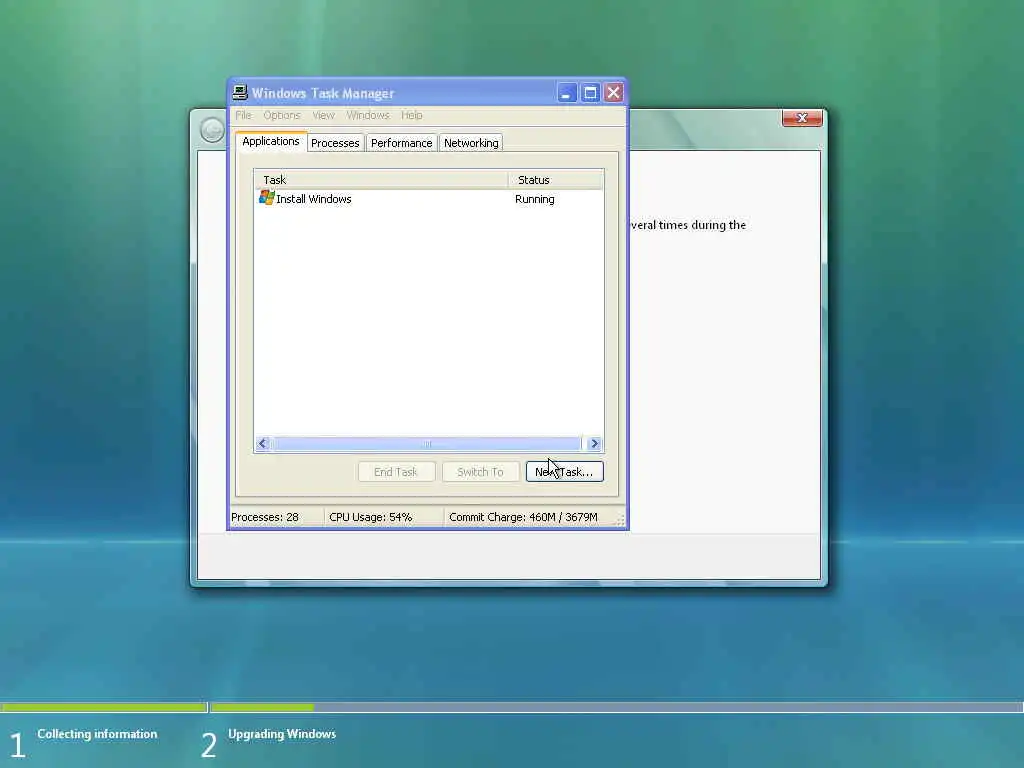The image size is (1024, 768).
Task: Click the Collecting information step label
Action: coord(97,734)
